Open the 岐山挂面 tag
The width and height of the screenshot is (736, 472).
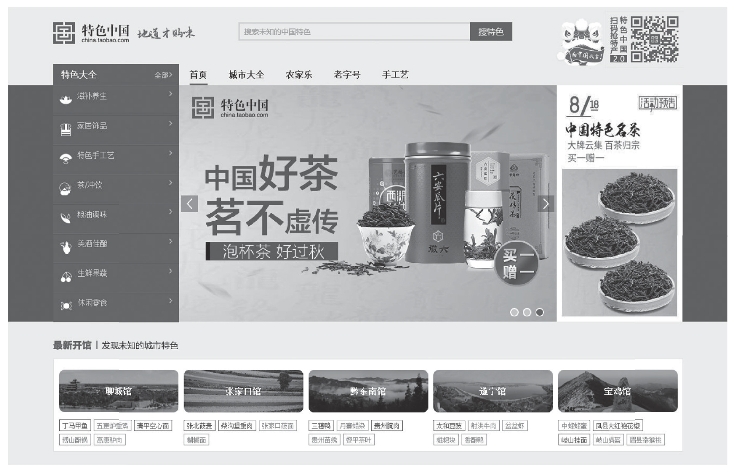click(574, 440)
